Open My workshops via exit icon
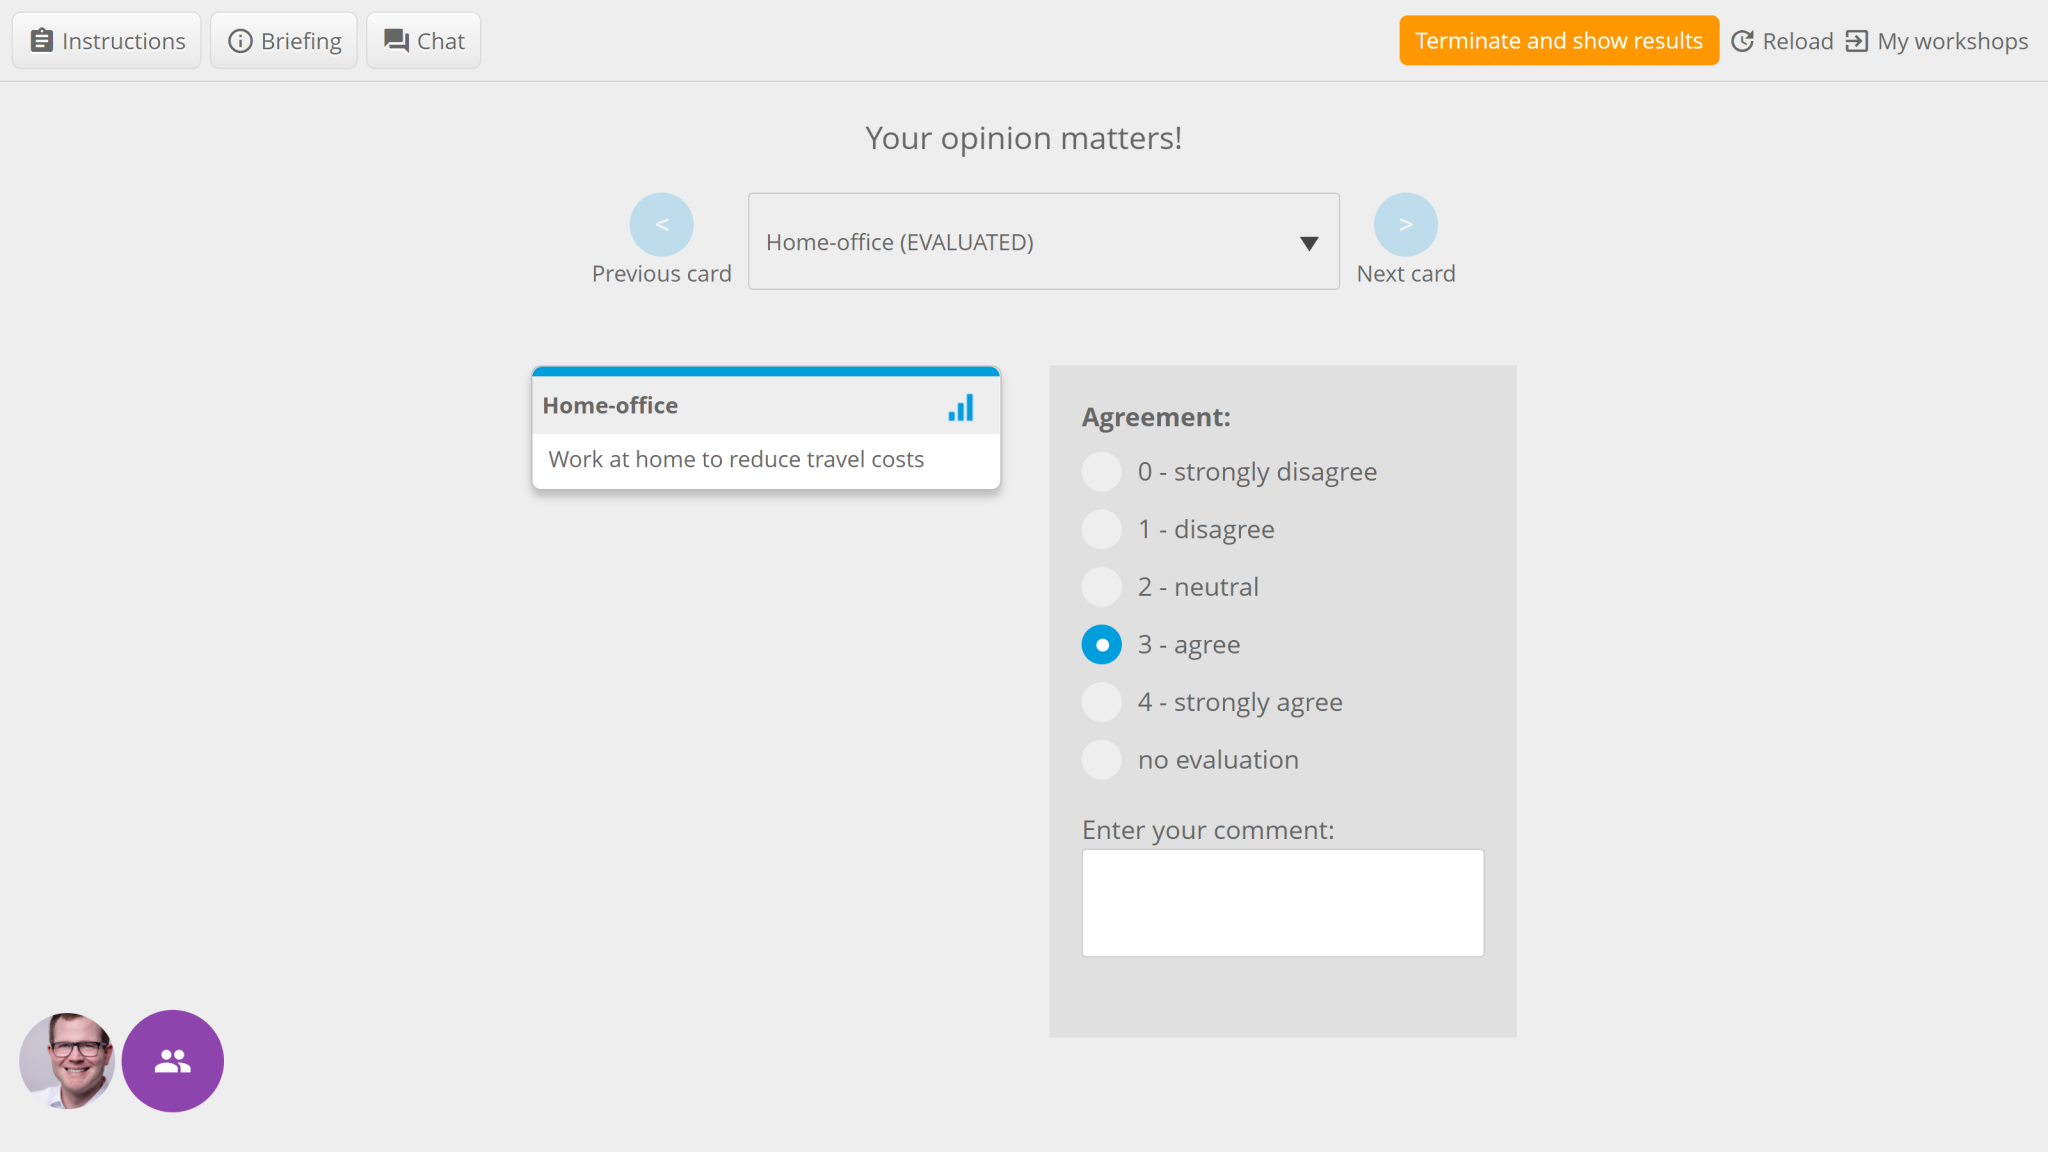 [x=1857, y=41]
